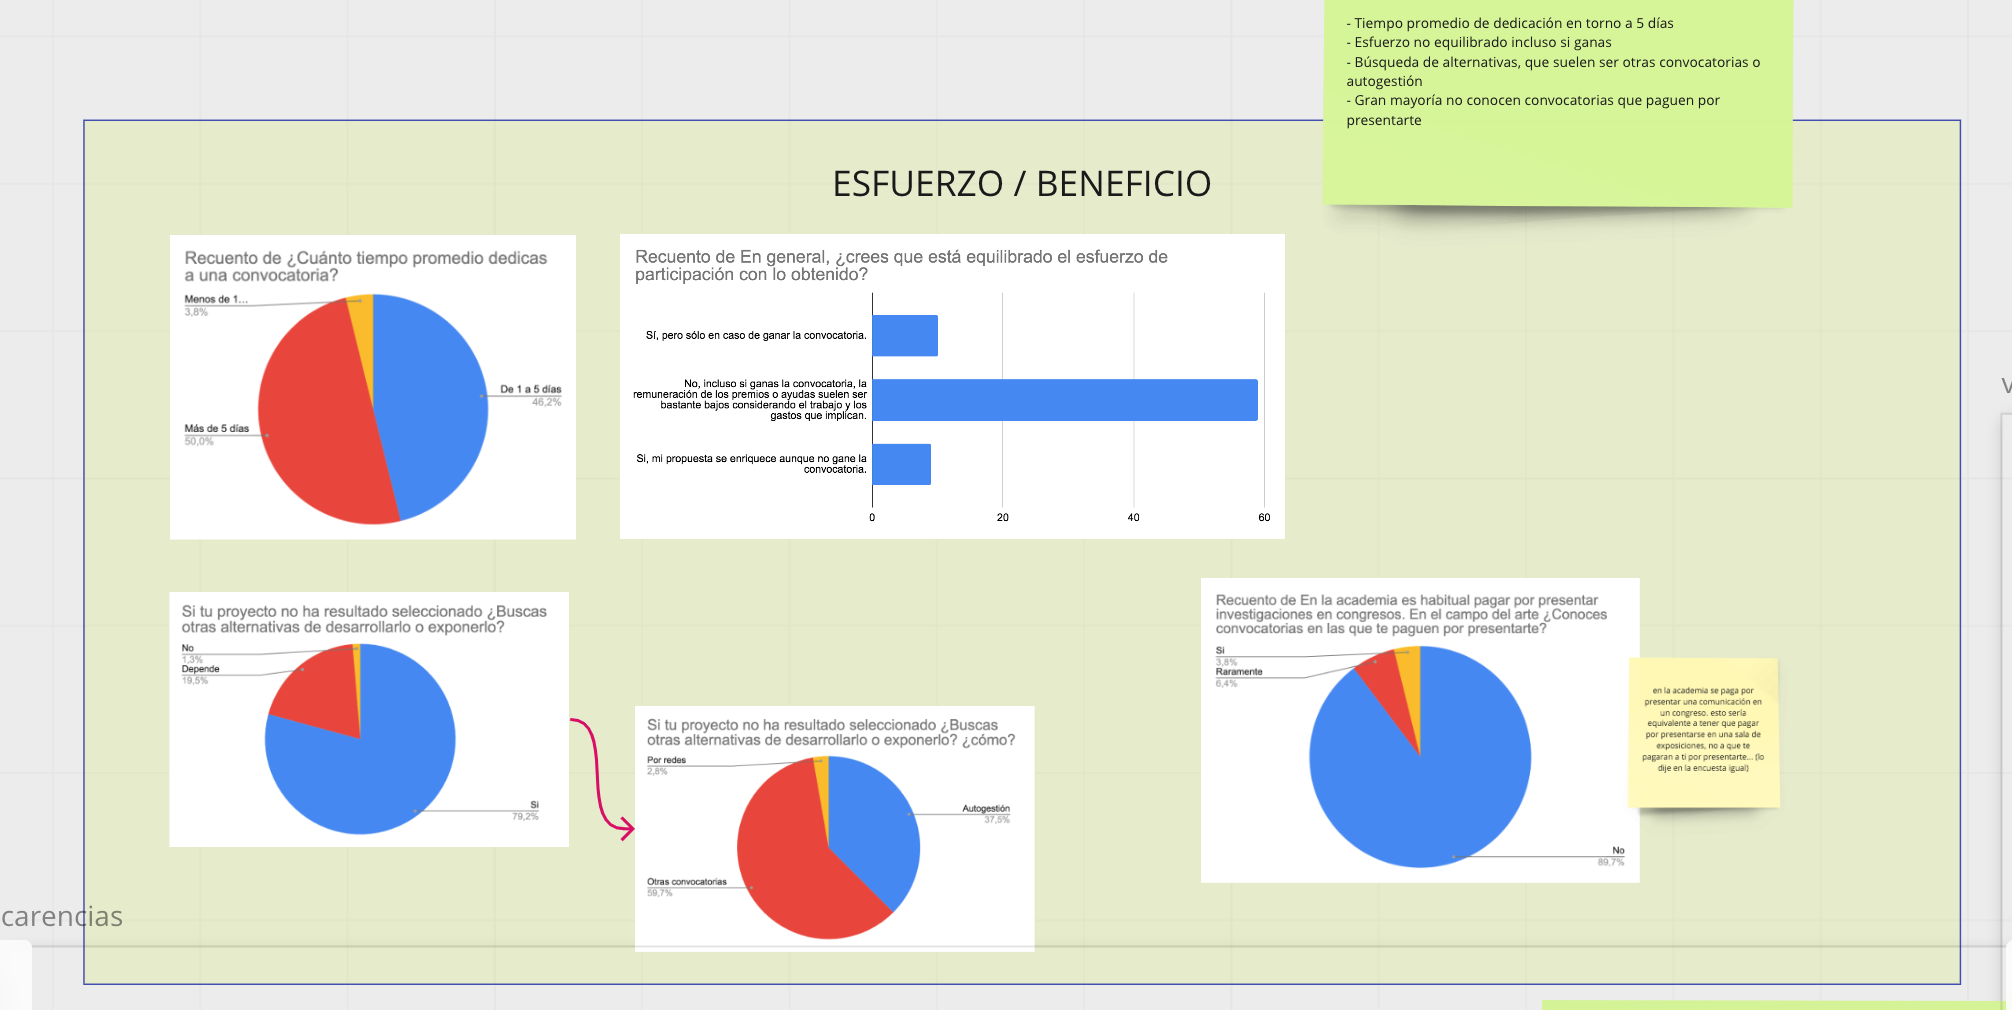Click the "40" axis value on bar chart
The image size is (2012, 1010).
coord(1133,517)
